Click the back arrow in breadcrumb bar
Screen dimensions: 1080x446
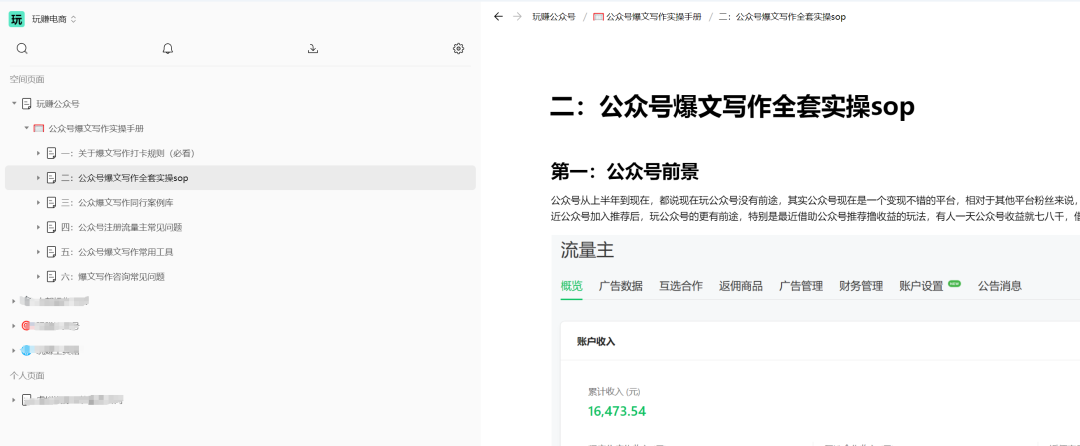[x=498, y=17]
